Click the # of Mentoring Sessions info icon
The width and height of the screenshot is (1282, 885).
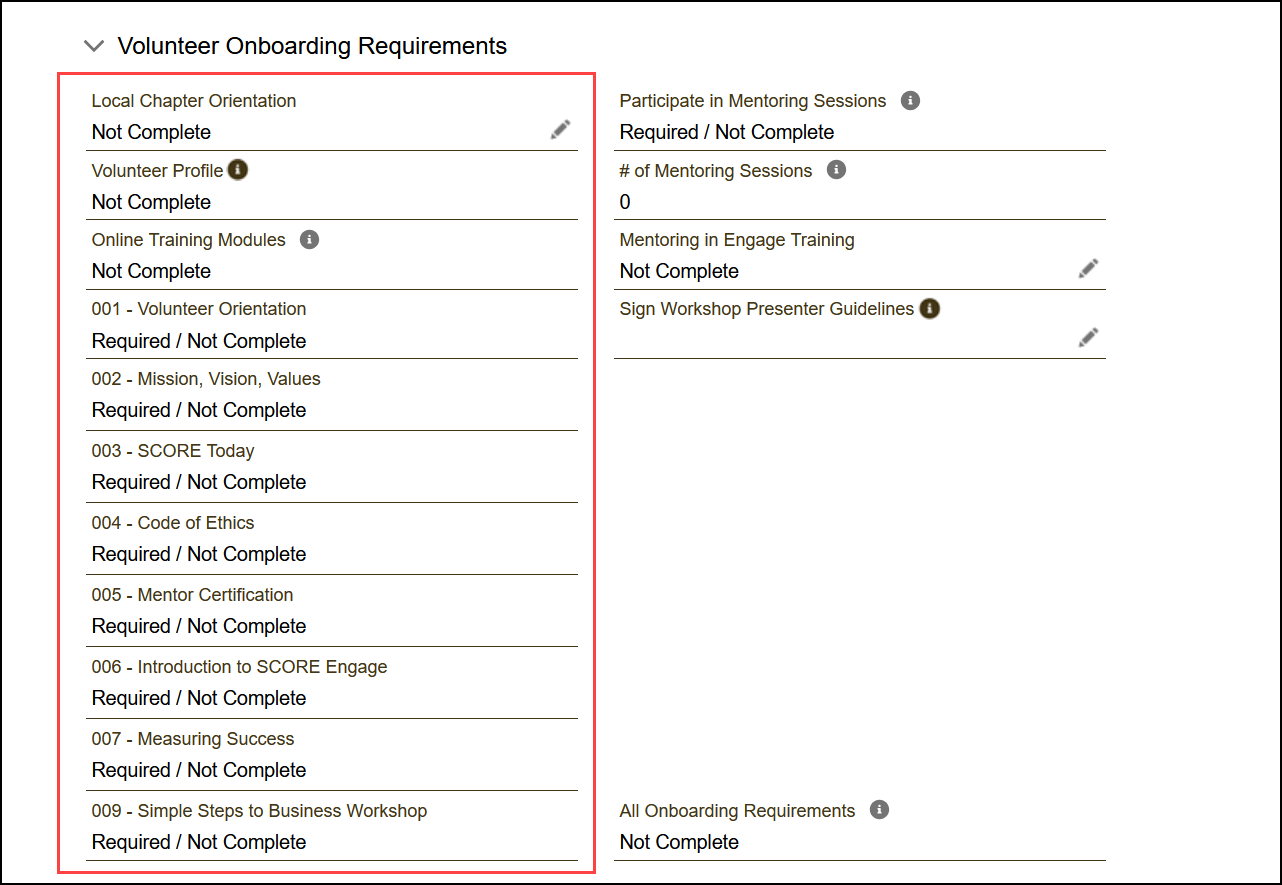(x=837, y=170)
